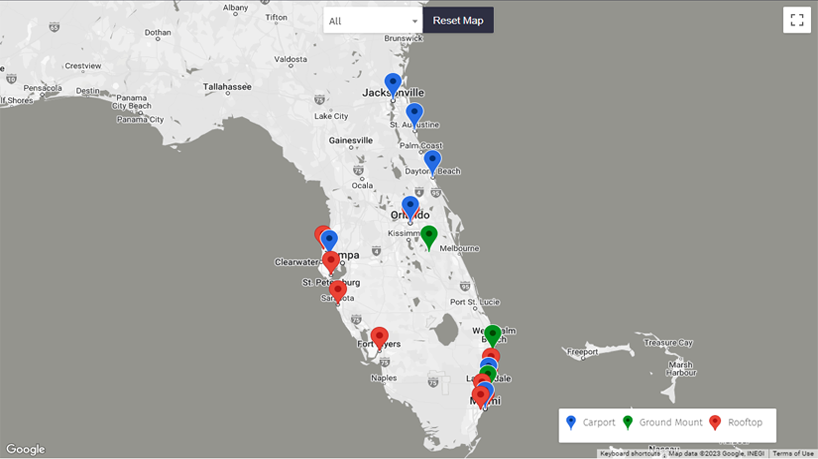Click the frontmost red pin at Miami

point(480,397)
